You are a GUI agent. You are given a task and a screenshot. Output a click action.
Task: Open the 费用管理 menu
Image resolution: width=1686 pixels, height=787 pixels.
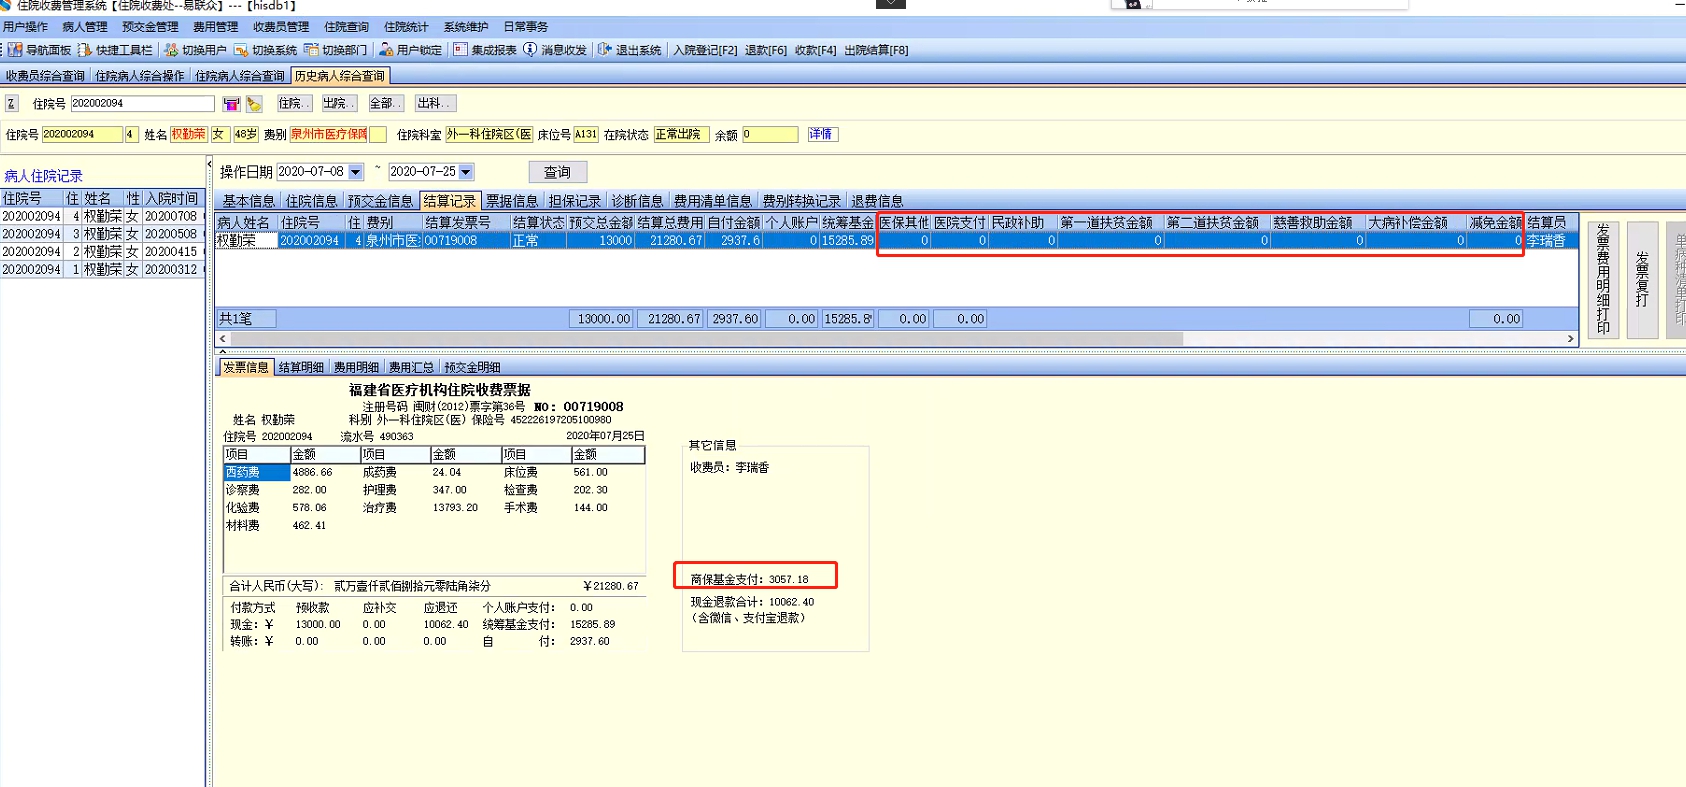[x=216, y=27]
